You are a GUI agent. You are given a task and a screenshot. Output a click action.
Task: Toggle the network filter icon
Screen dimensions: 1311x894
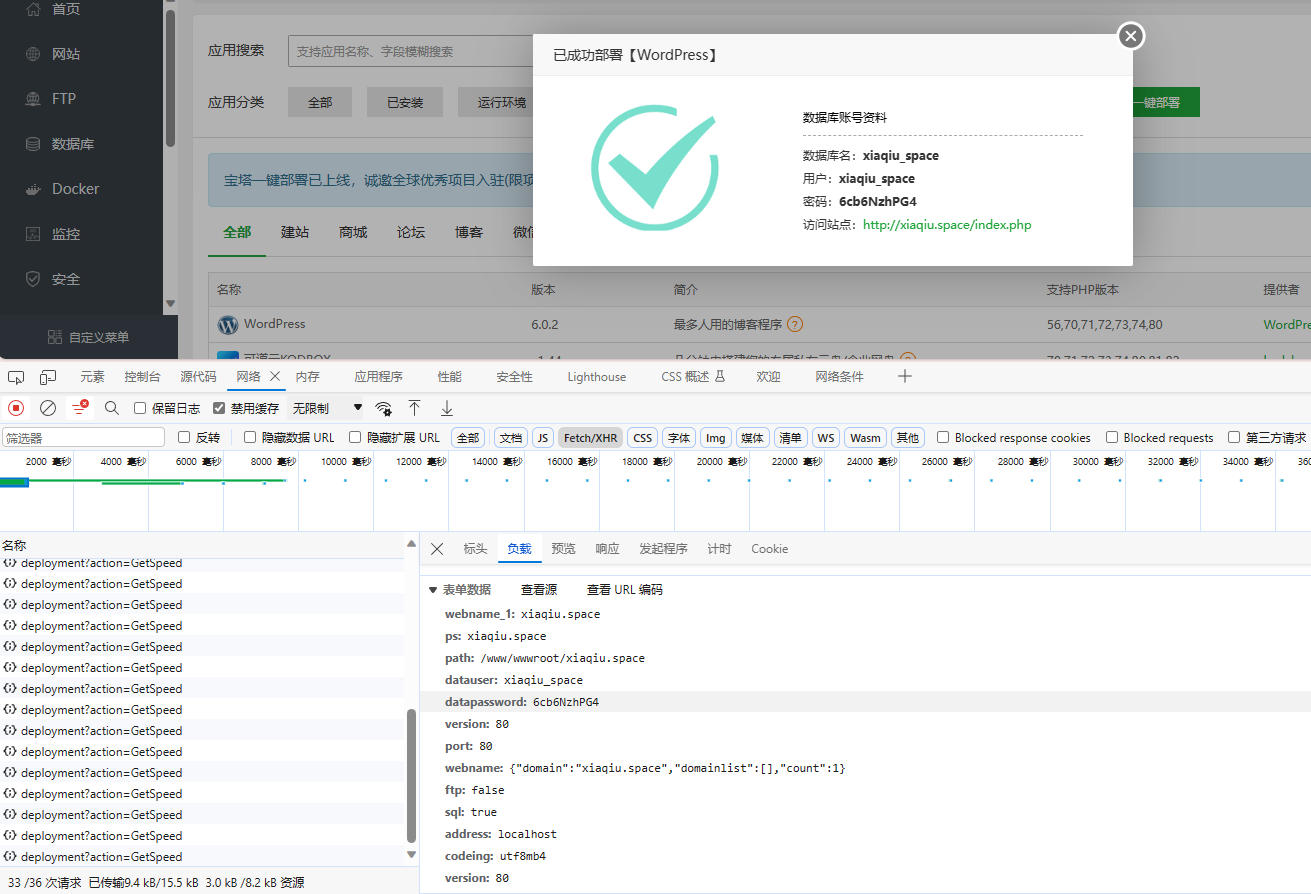[79, 408]
